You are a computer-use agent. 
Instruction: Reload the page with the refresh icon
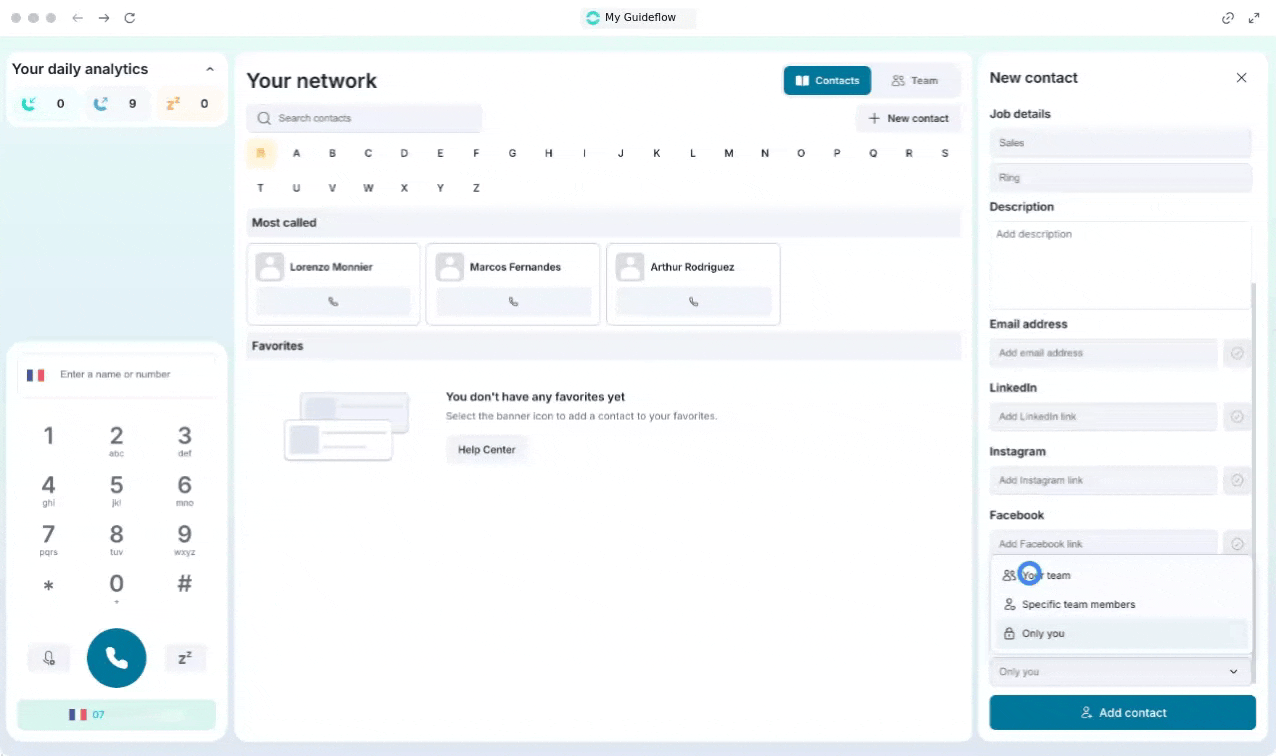click(130, 18)
